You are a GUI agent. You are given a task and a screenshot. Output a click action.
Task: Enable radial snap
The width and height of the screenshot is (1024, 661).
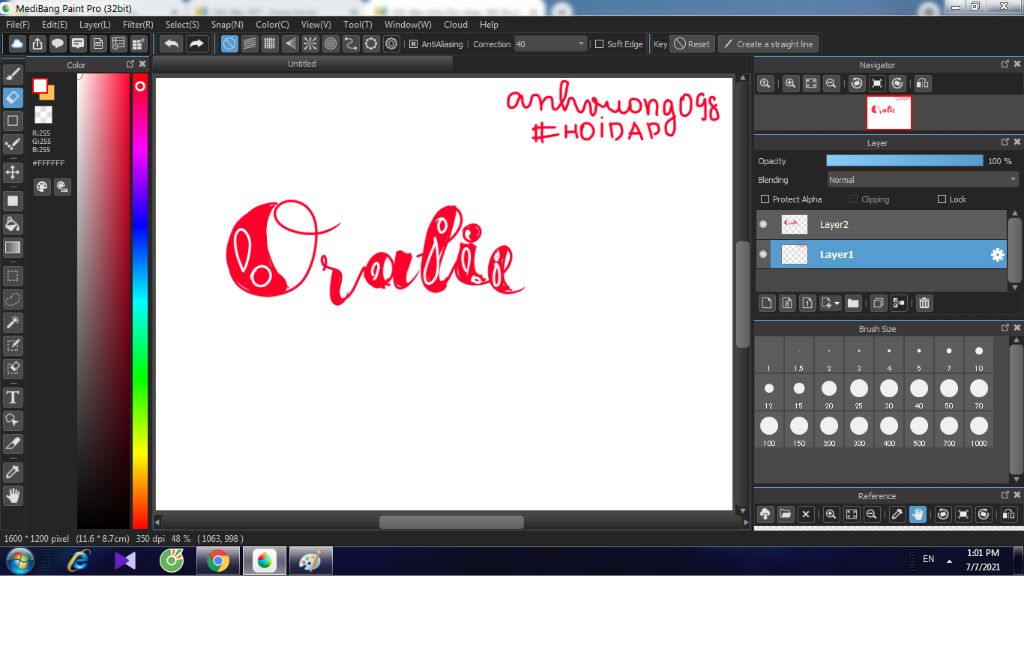click(x=310, y=44)
